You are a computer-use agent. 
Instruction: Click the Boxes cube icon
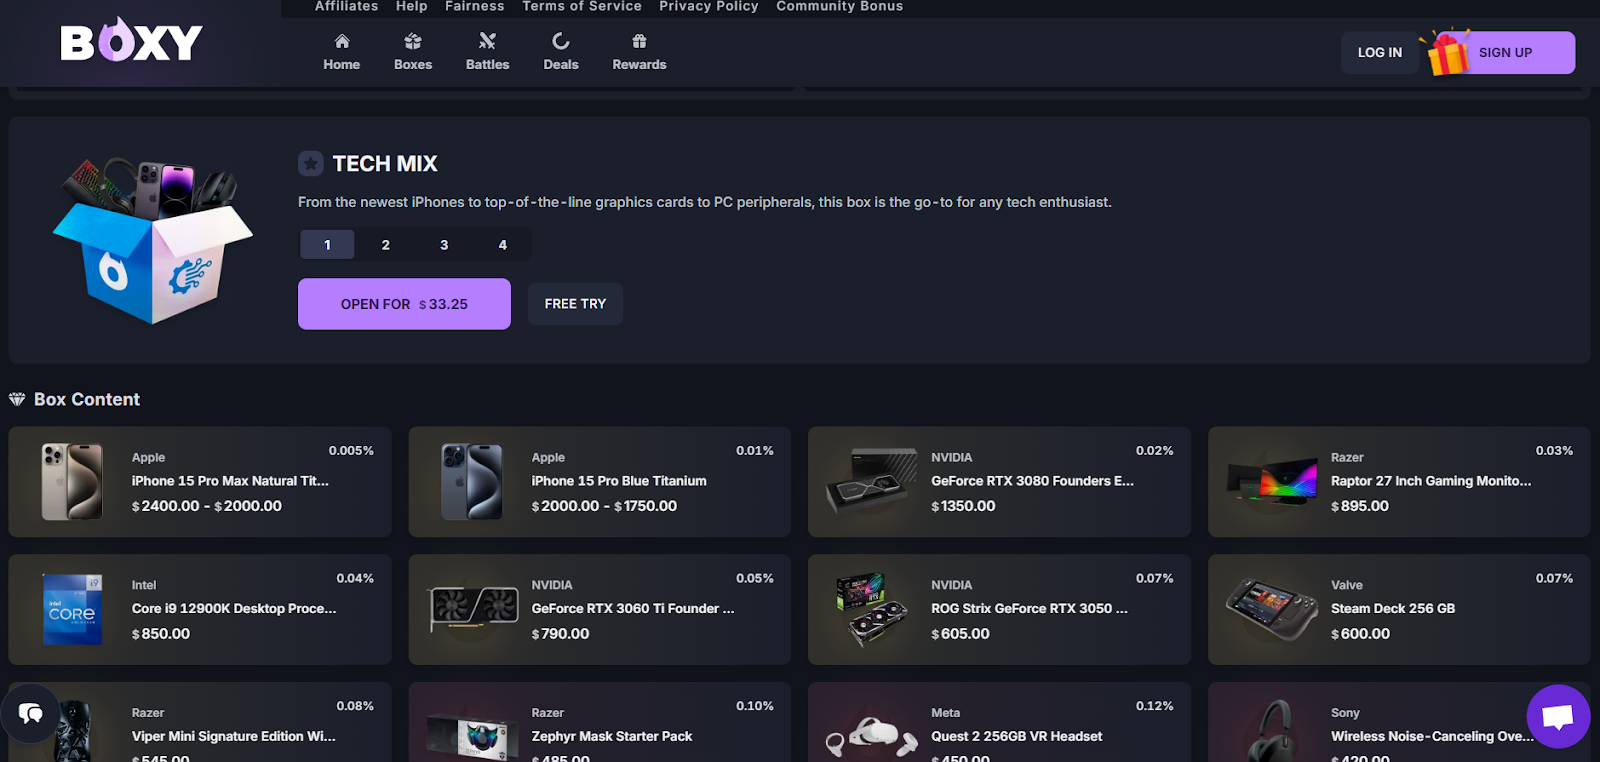[413, 41]
